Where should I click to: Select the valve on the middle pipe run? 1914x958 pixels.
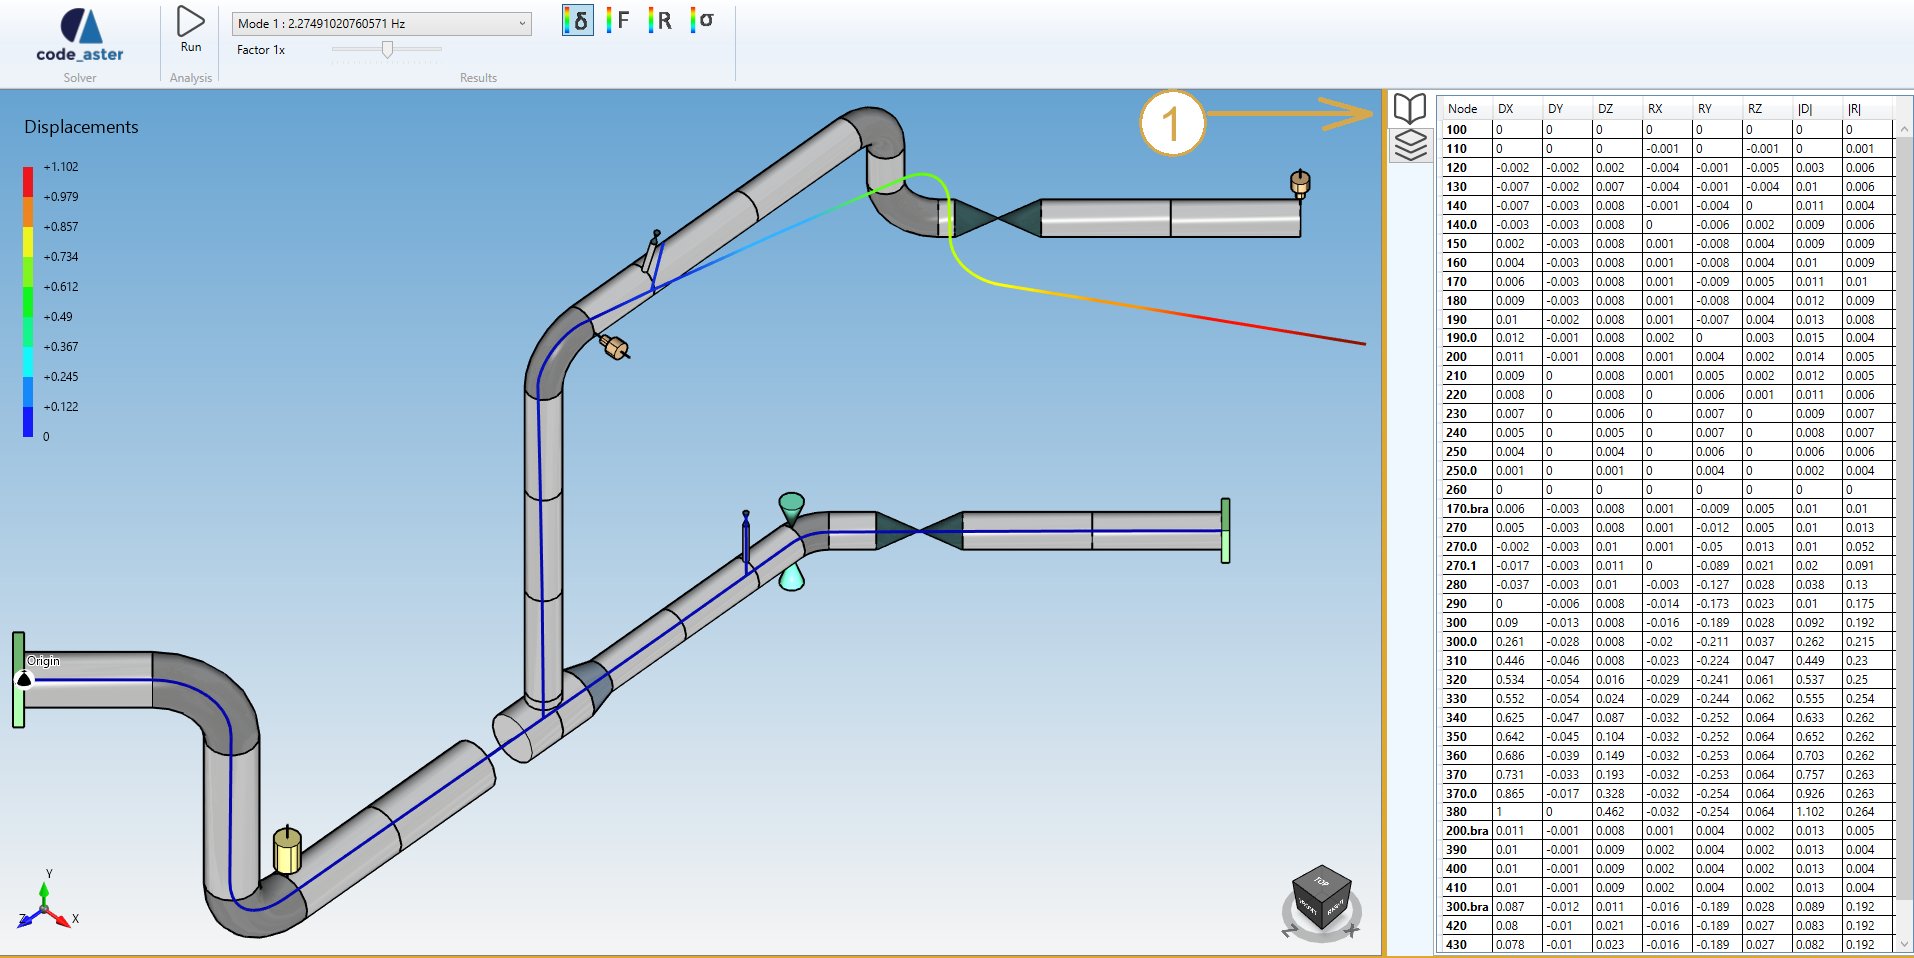click(x=919, y=531)
